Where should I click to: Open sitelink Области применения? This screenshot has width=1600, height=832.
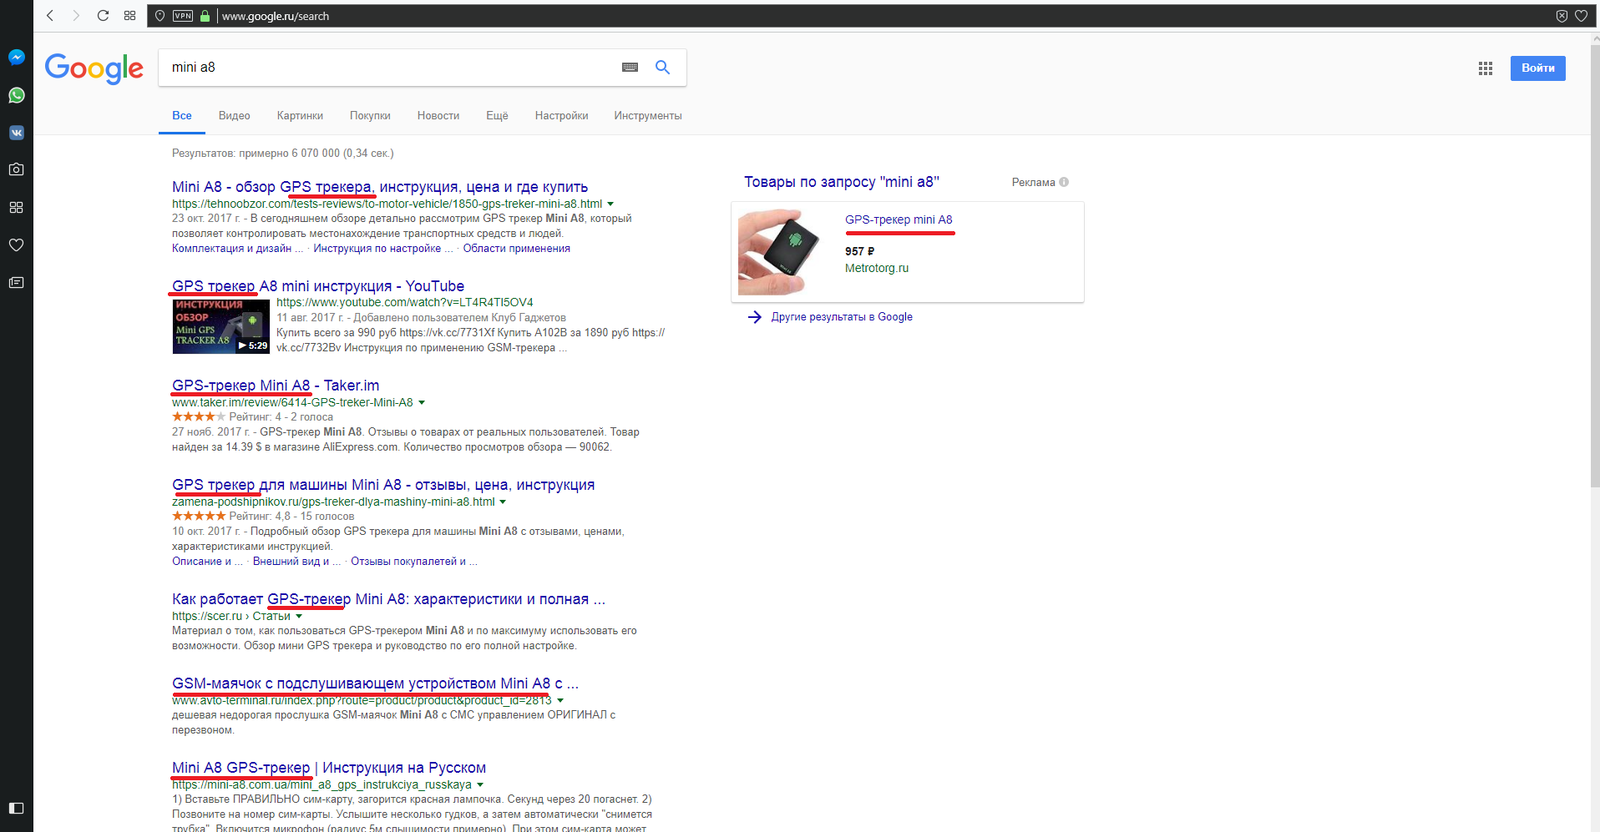(x=516, y=249)
